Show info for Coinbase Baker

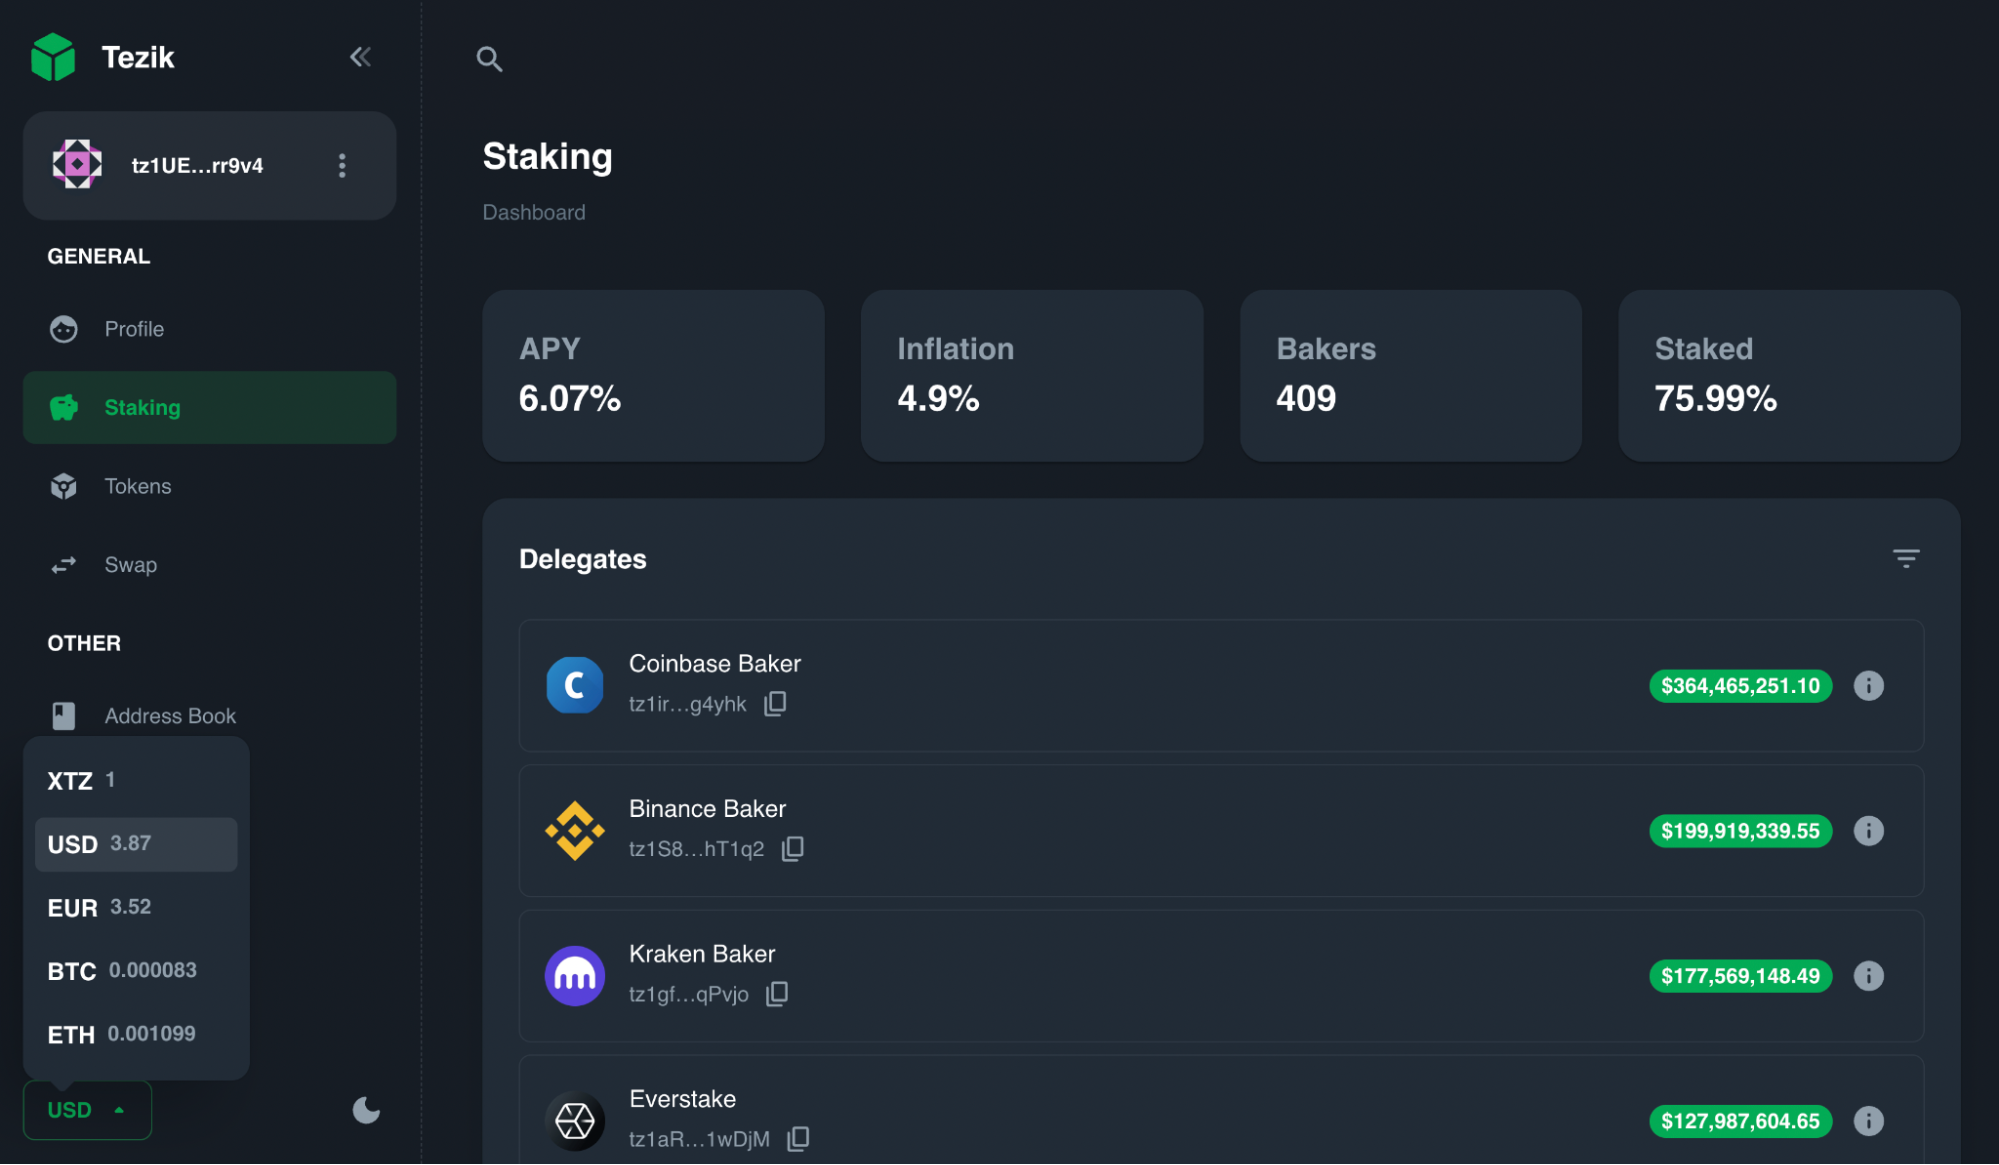pos(1868,686)
